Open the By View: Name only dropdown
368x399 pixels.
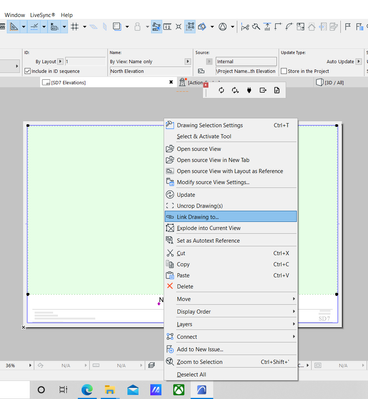[188, 61]
